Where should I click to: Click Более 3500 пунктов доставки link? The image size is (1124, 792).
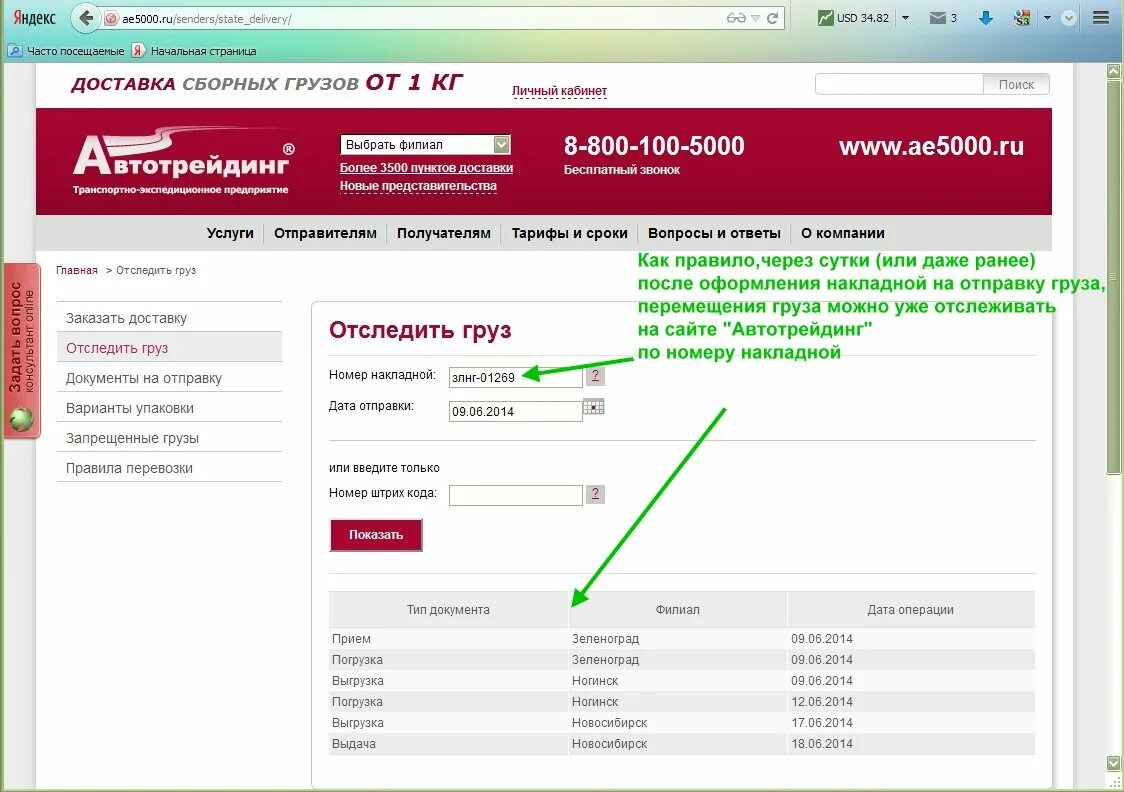427,168
